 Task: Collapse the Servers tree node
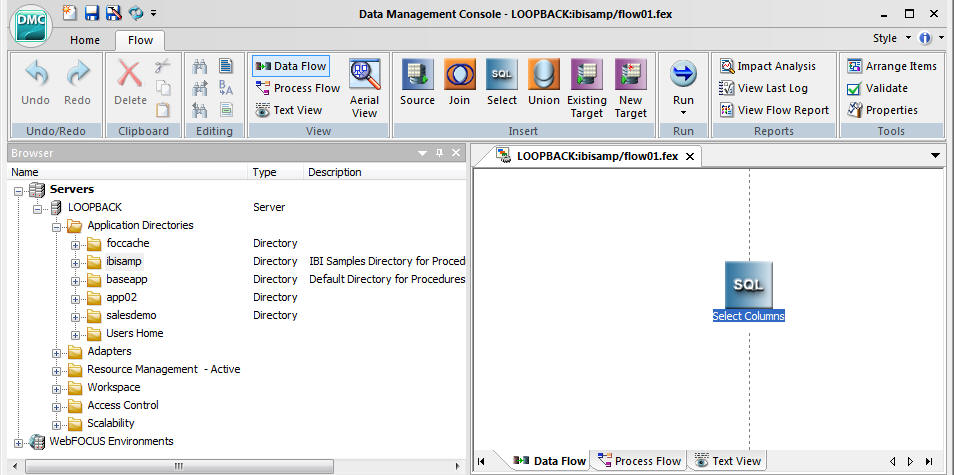point(18,191)
